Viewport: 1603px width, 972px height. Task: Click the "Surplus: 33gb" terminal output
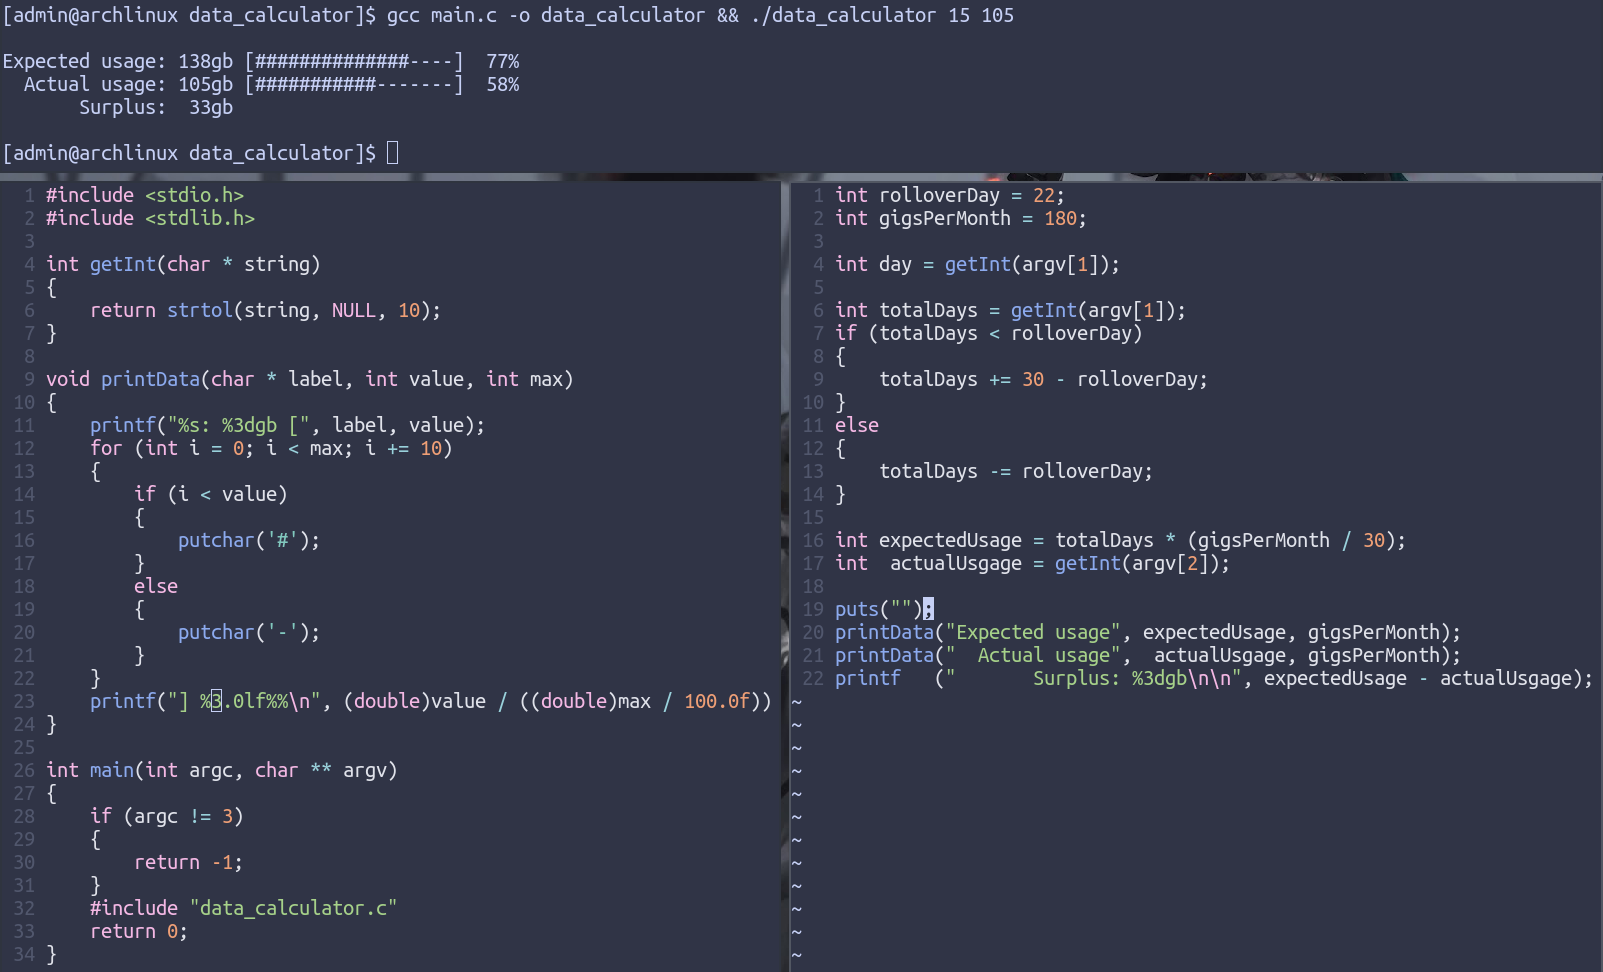pos(156,107)
